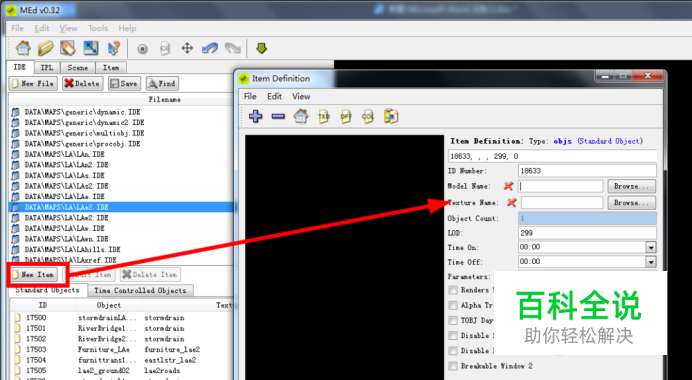
Task: Enable Breakable Window 2 checkbox
Action: tap(453, 366)
